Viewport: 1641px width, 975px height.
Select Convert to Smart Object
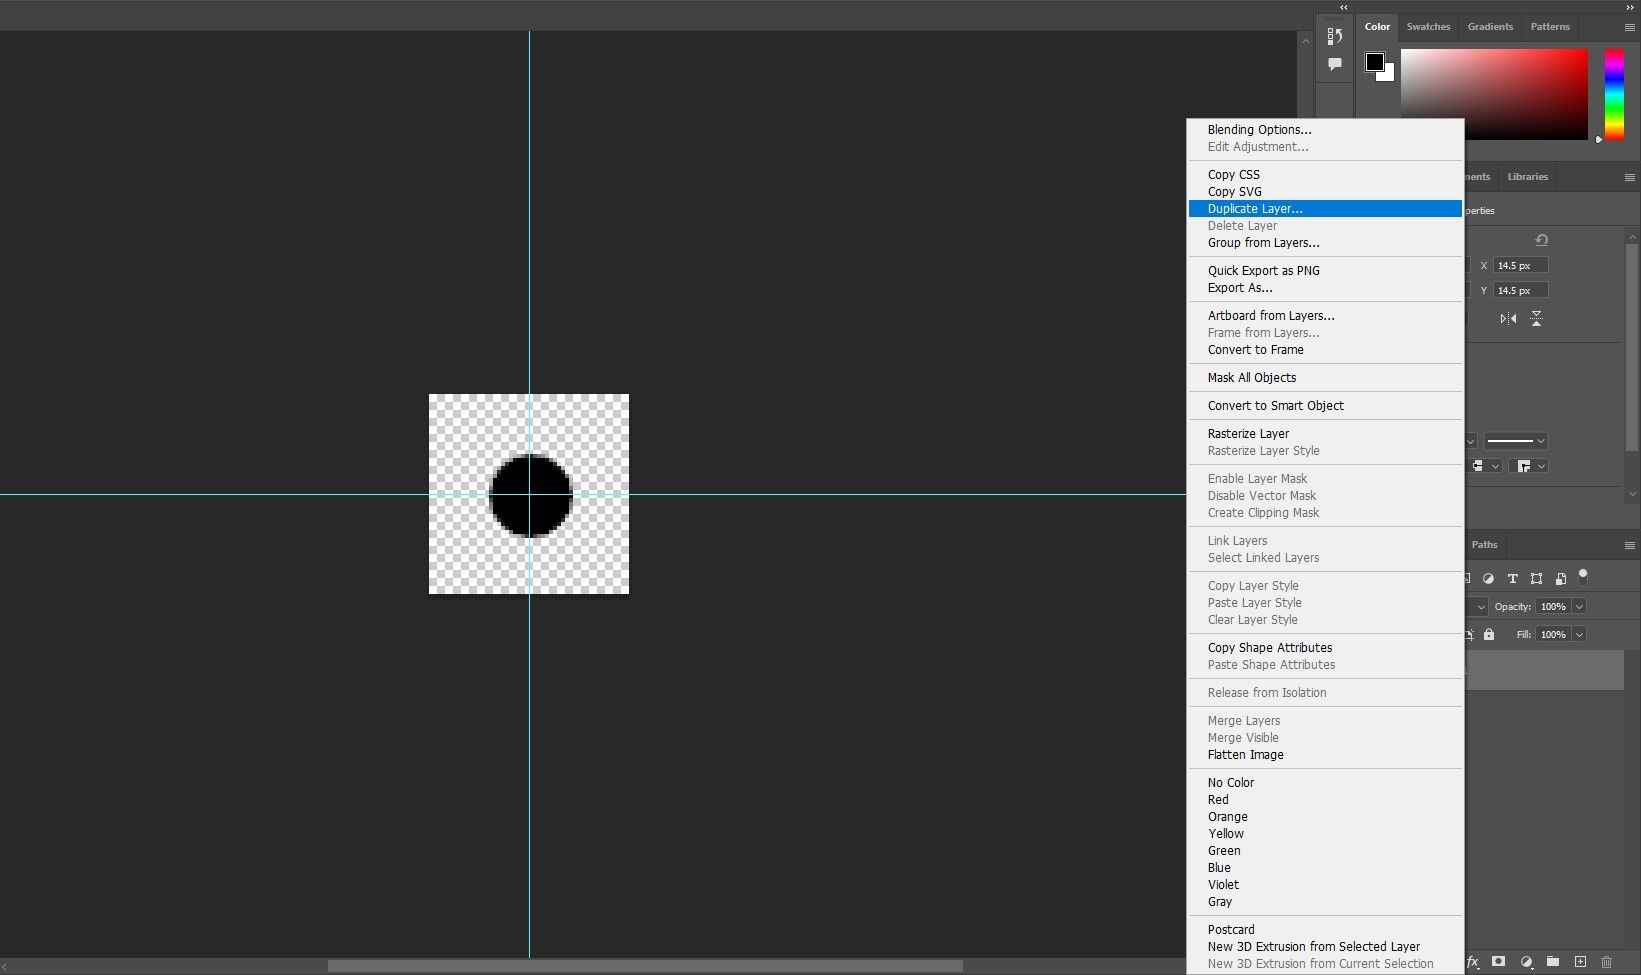pos(1275,406)
